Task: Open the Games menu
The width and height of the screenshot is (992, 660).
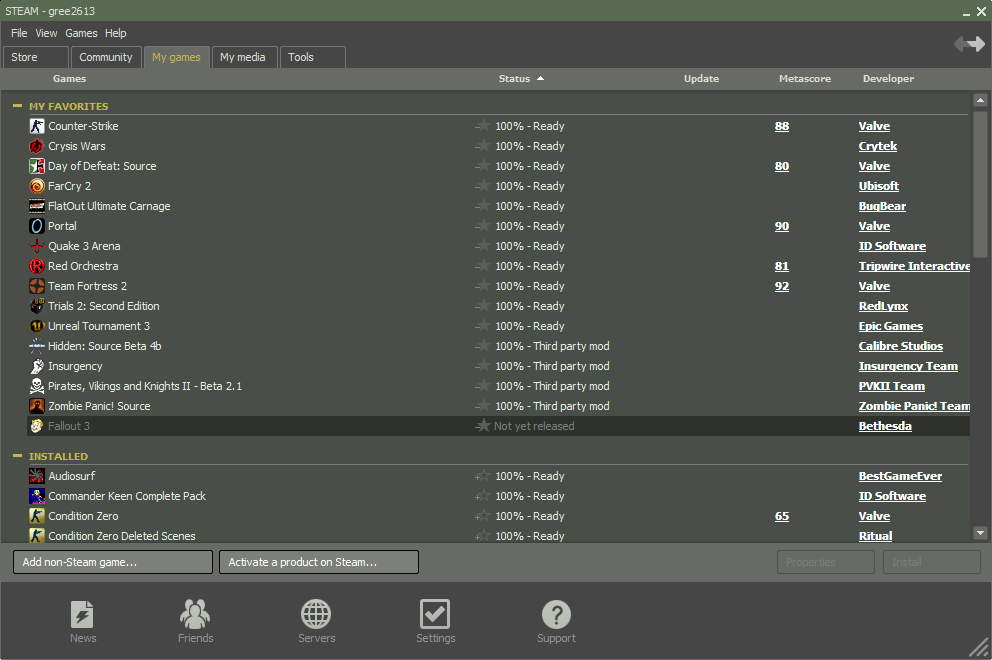Action: coord(81,33)
